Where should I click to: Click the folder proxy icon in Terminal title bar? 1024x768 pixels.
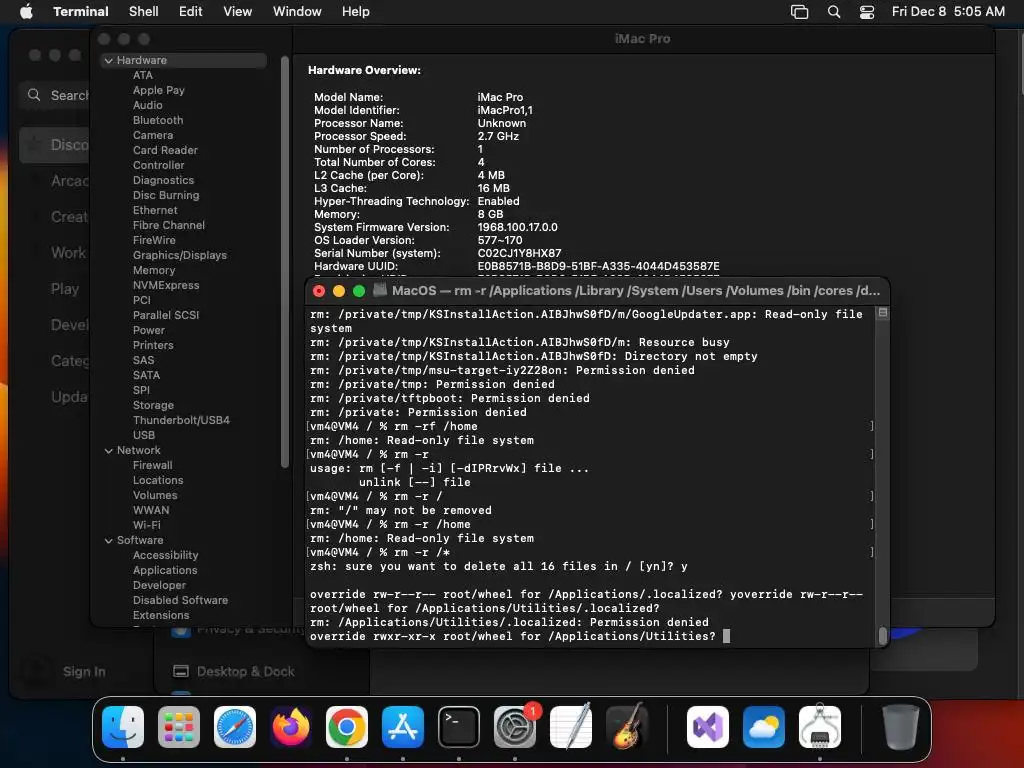[x=379, y=290]
